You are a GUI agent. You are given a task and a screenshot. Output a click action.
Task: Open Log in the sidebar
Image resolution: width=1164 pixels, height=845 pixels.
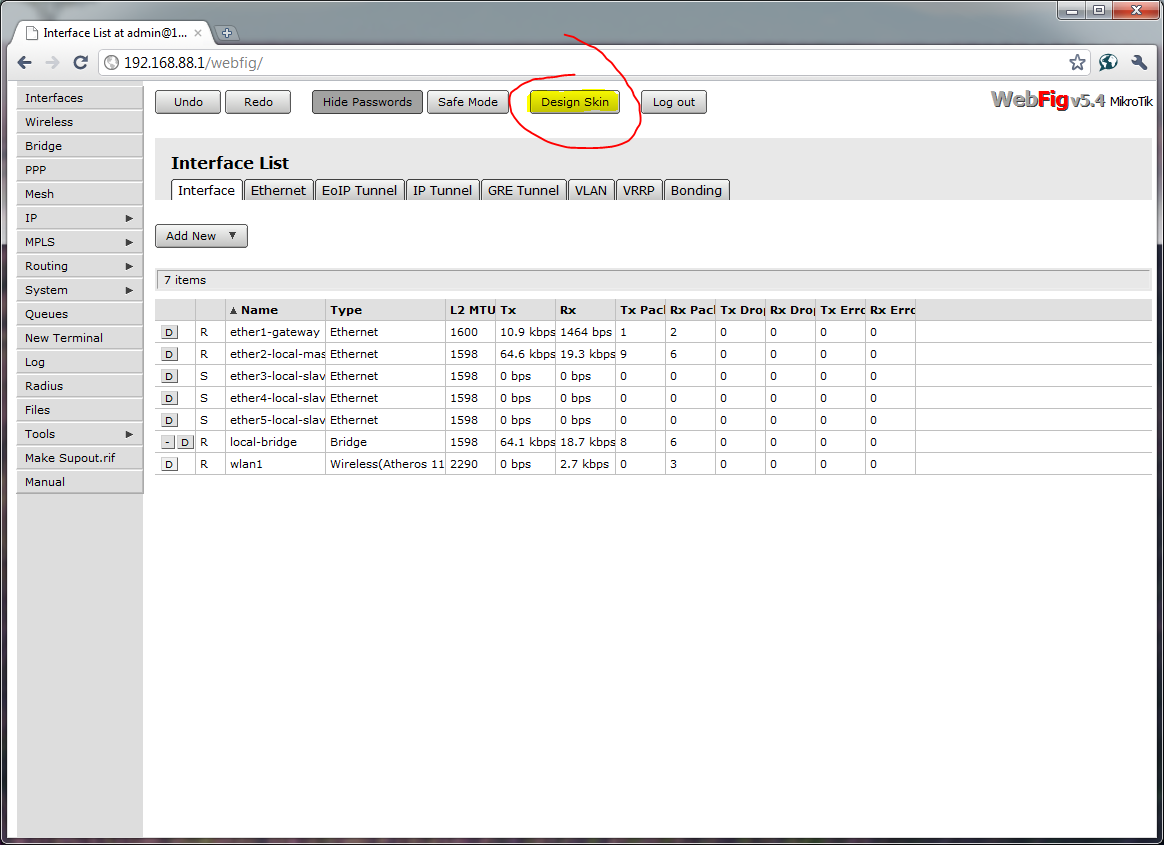(79, 362)
